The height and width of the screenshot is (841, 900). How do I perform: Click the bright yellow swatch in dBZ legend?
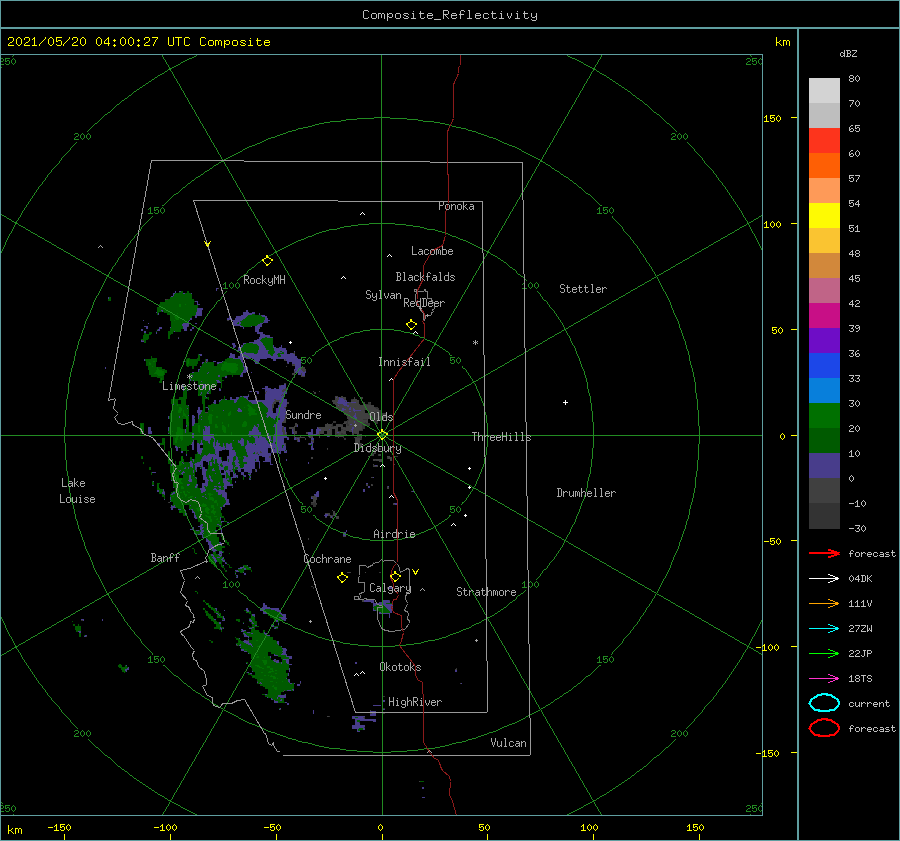tap(824, 215)
